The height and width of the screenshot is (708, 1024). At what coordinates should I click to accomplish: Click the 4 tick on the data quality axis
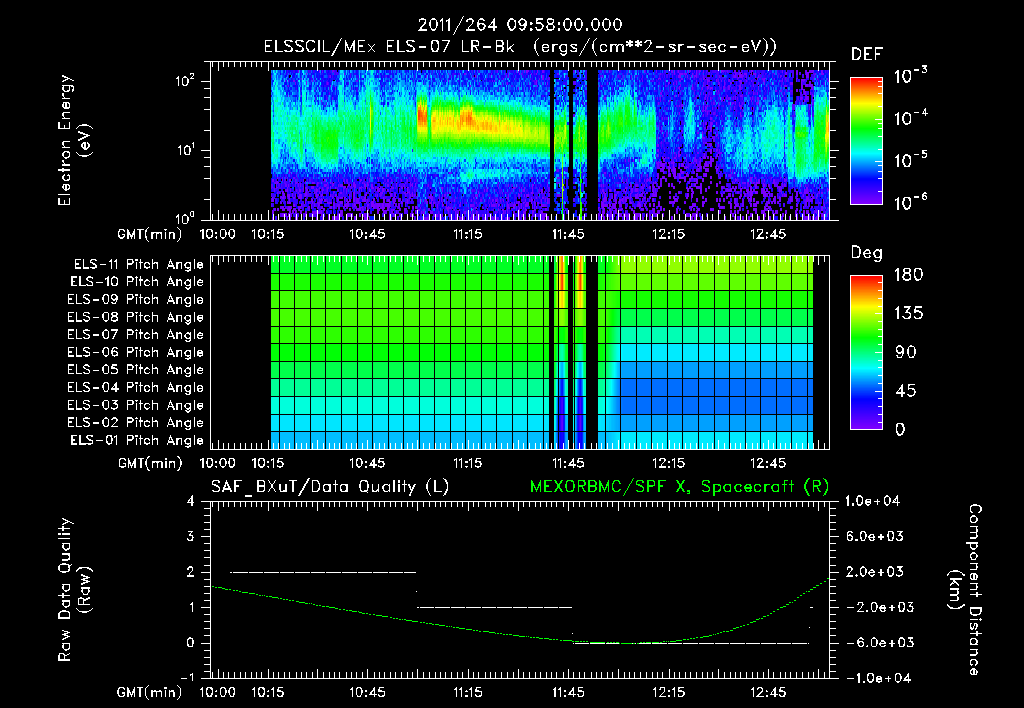191,501
